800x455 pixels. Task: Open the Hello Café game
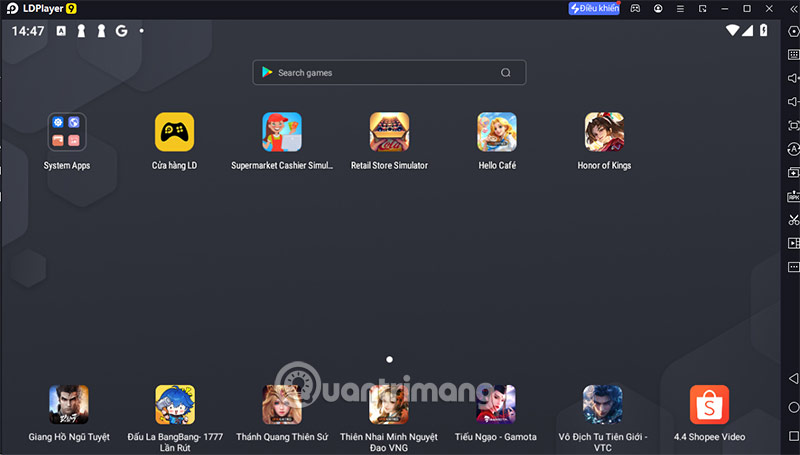[497, 132]
